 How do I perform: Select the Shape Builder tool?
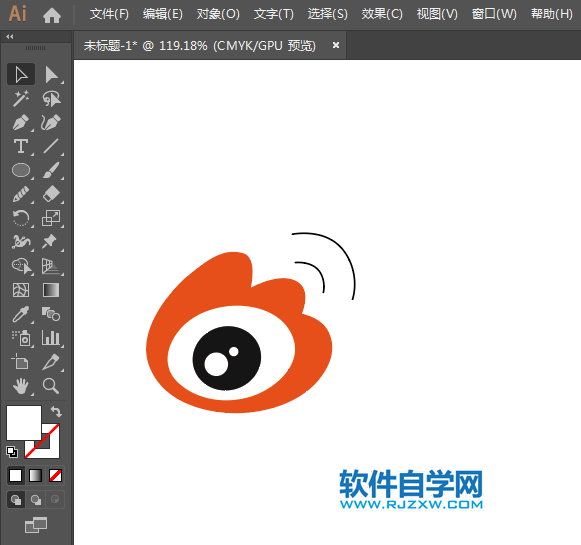point(21,266)
